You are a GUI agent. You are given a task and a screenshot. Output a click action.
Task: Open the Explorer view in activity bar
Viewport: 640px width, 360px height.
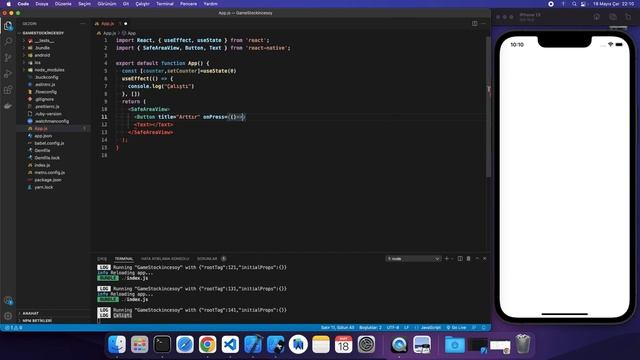coord(8,26)
